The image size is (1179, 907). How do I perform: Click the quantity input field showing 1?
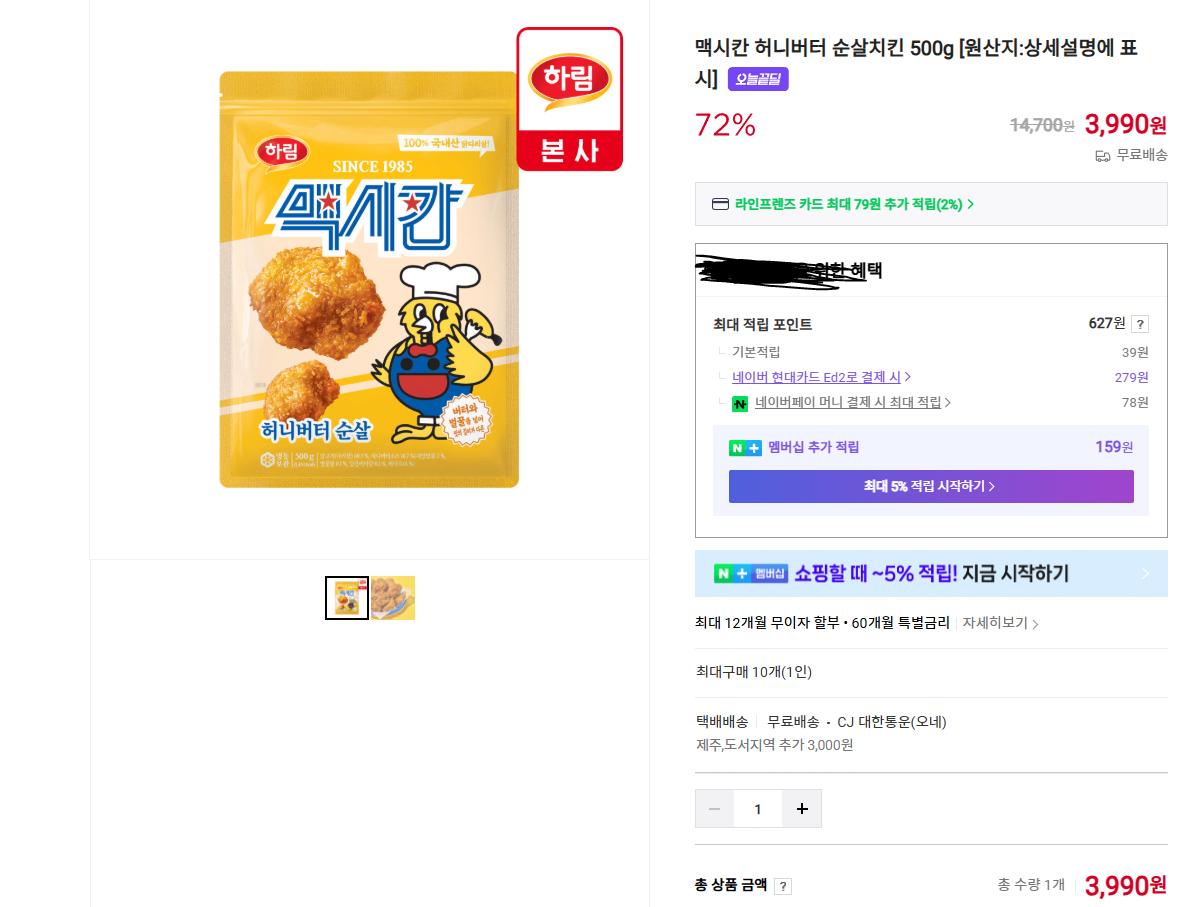[757, 808]
